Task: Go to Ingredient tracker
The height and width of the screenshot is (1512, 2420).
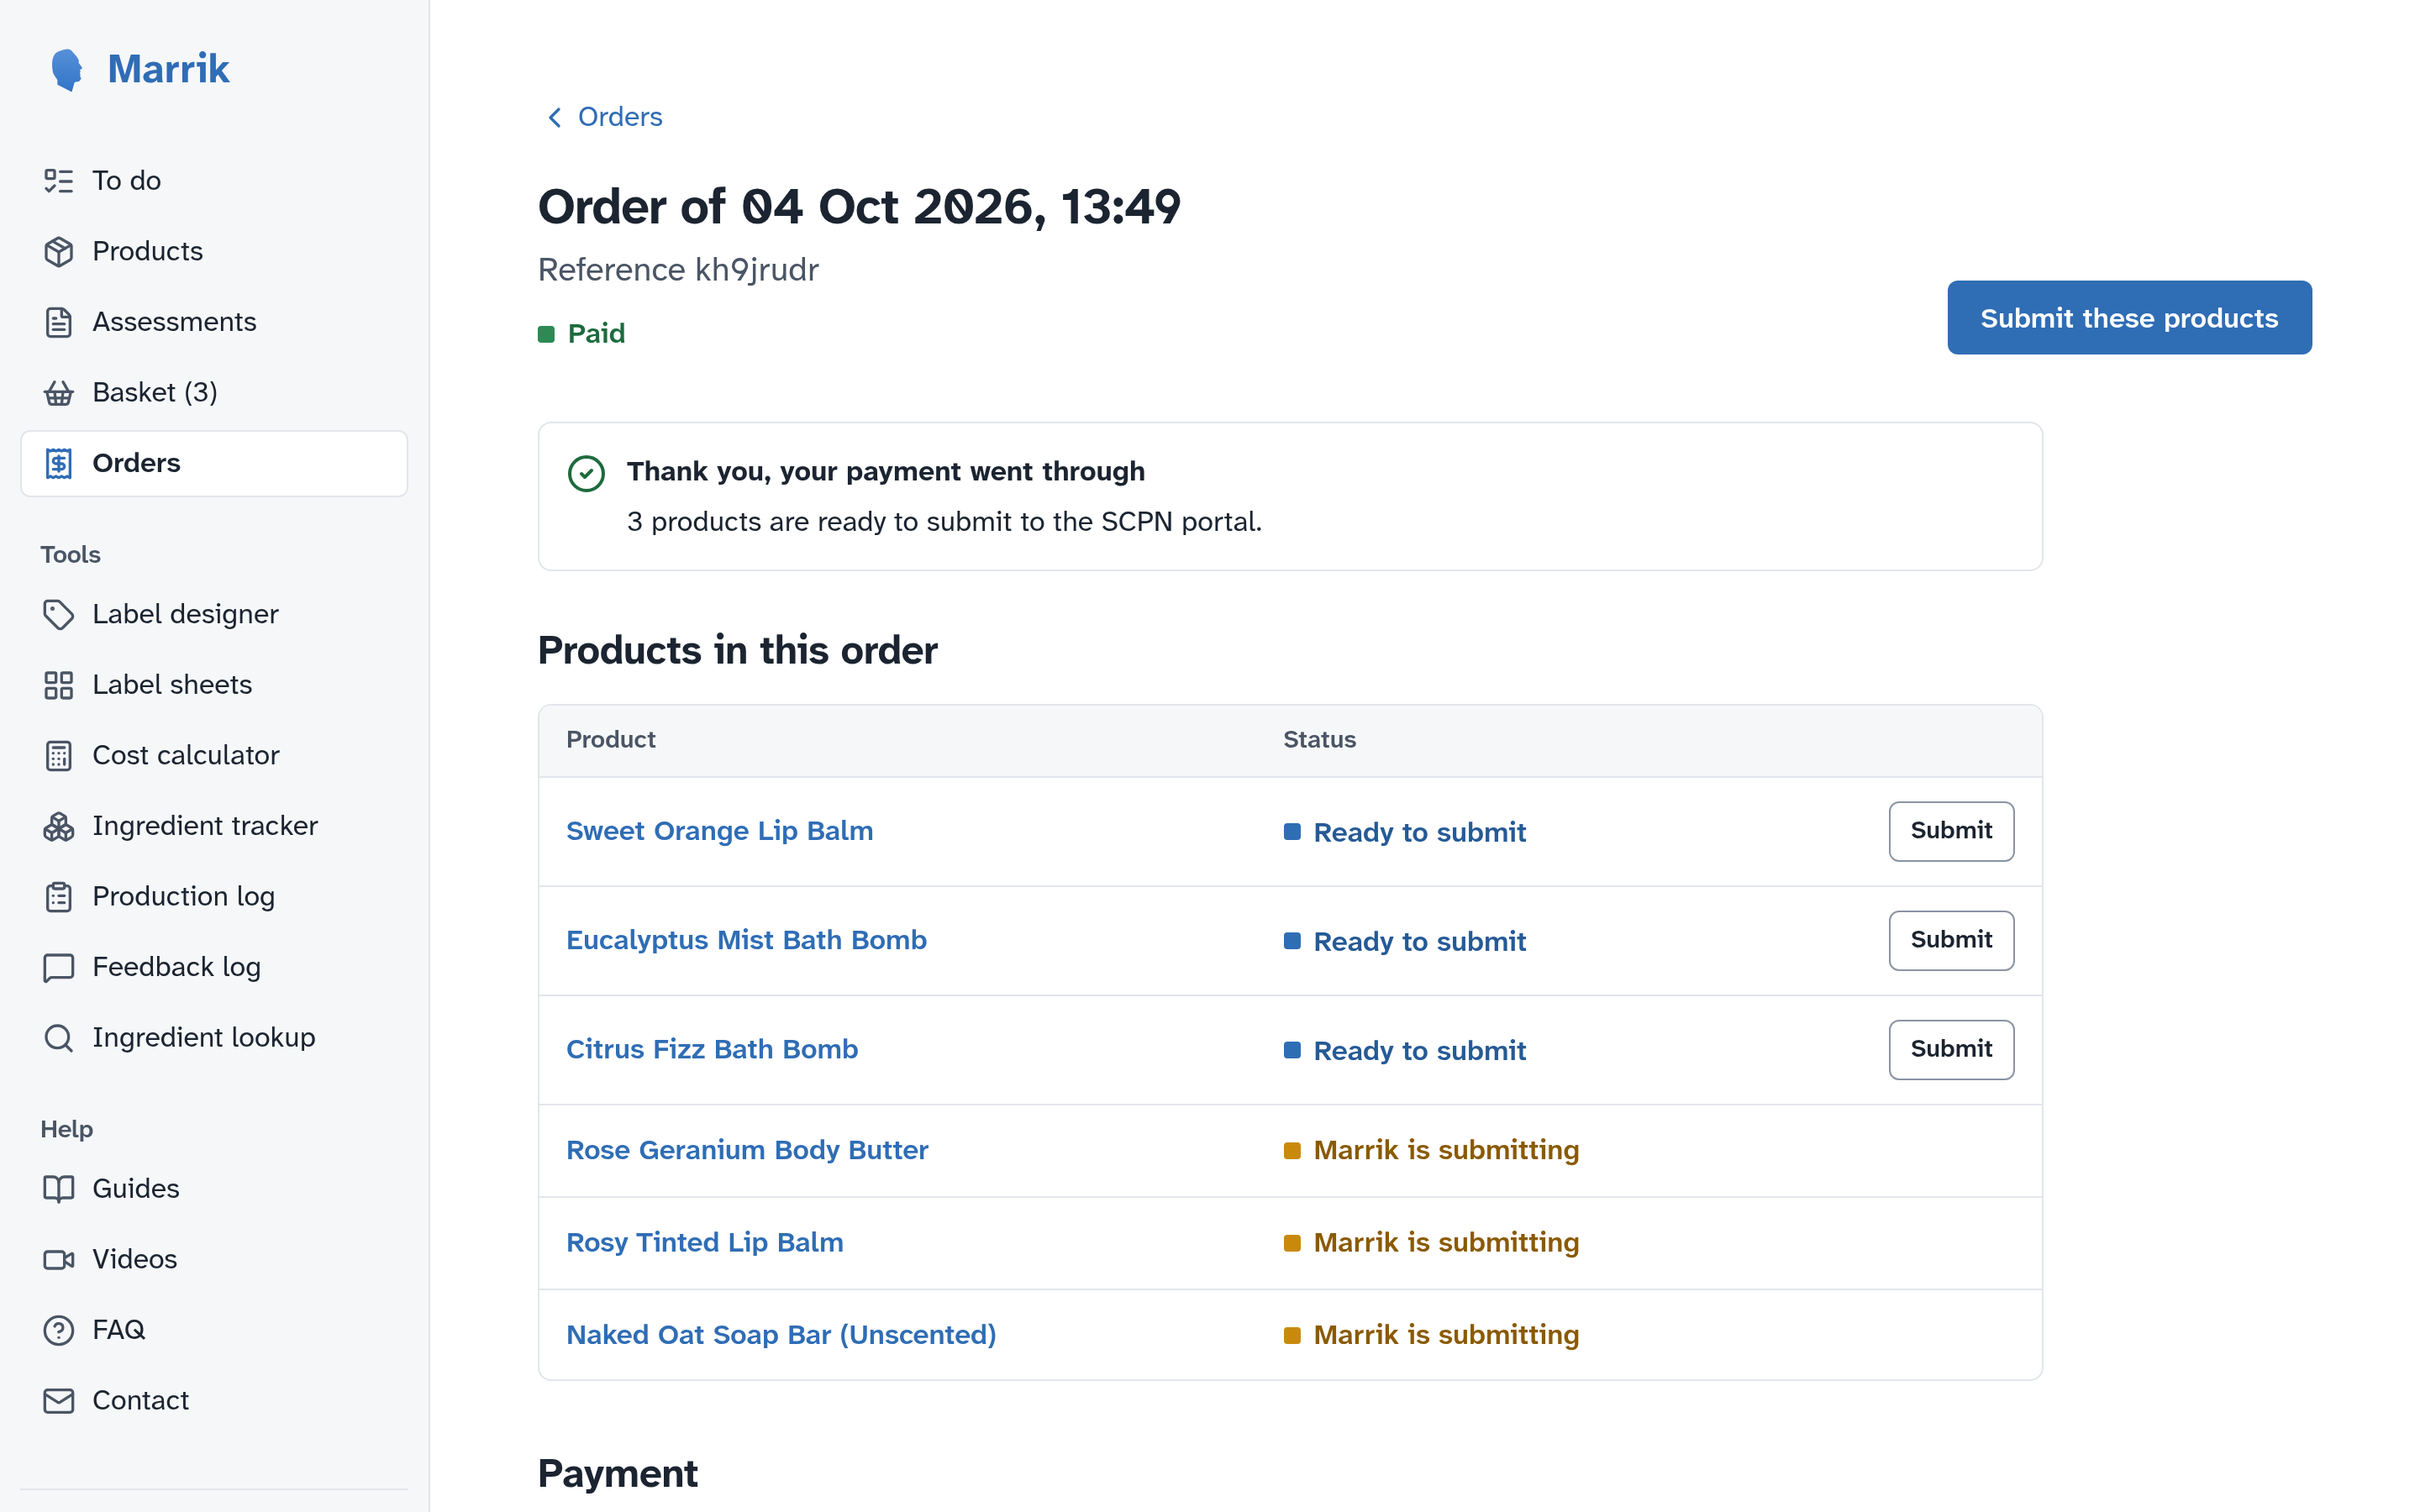Action: pos(214,826)
